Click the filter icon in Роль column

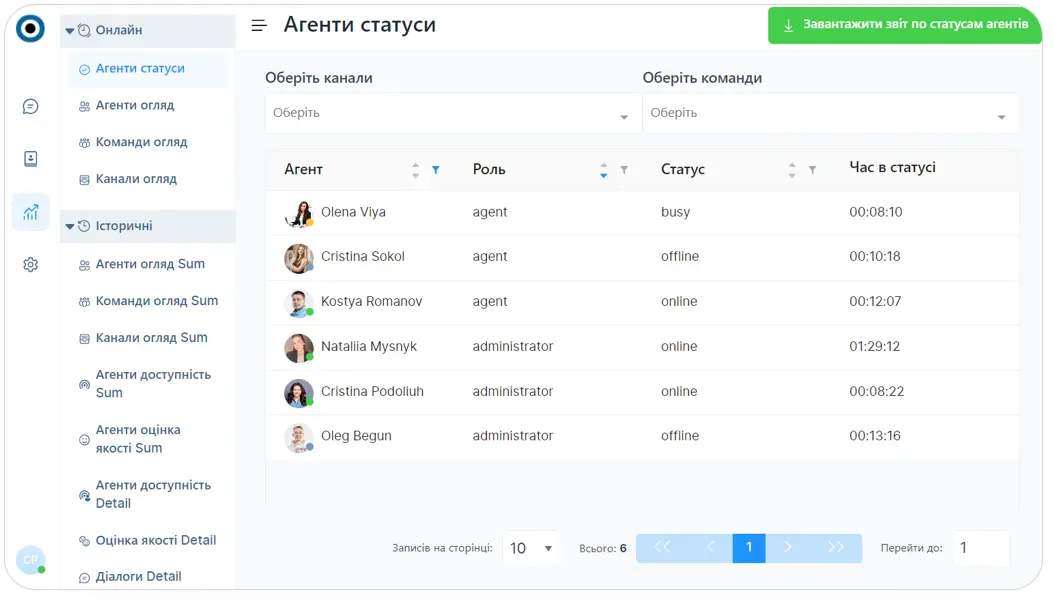(624, 170)
